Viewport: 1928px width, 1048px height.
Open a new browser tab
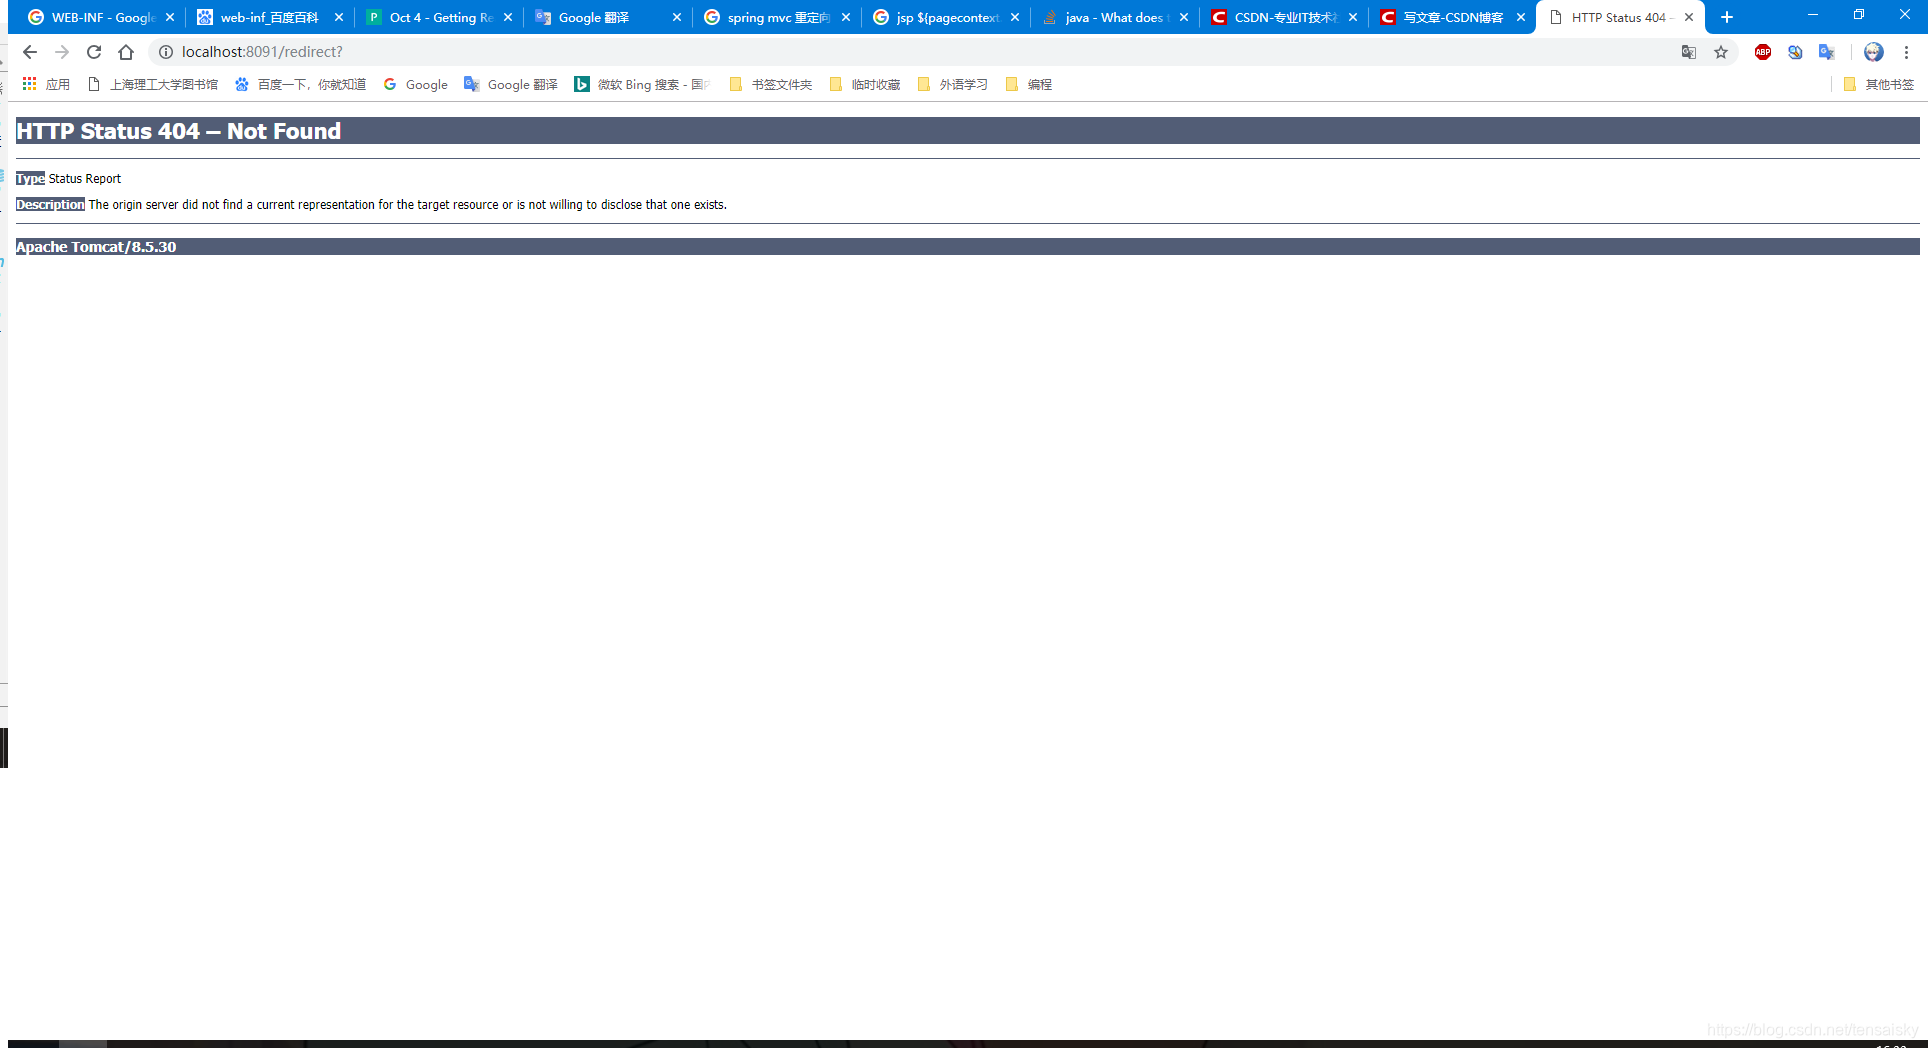[1727, 17]
